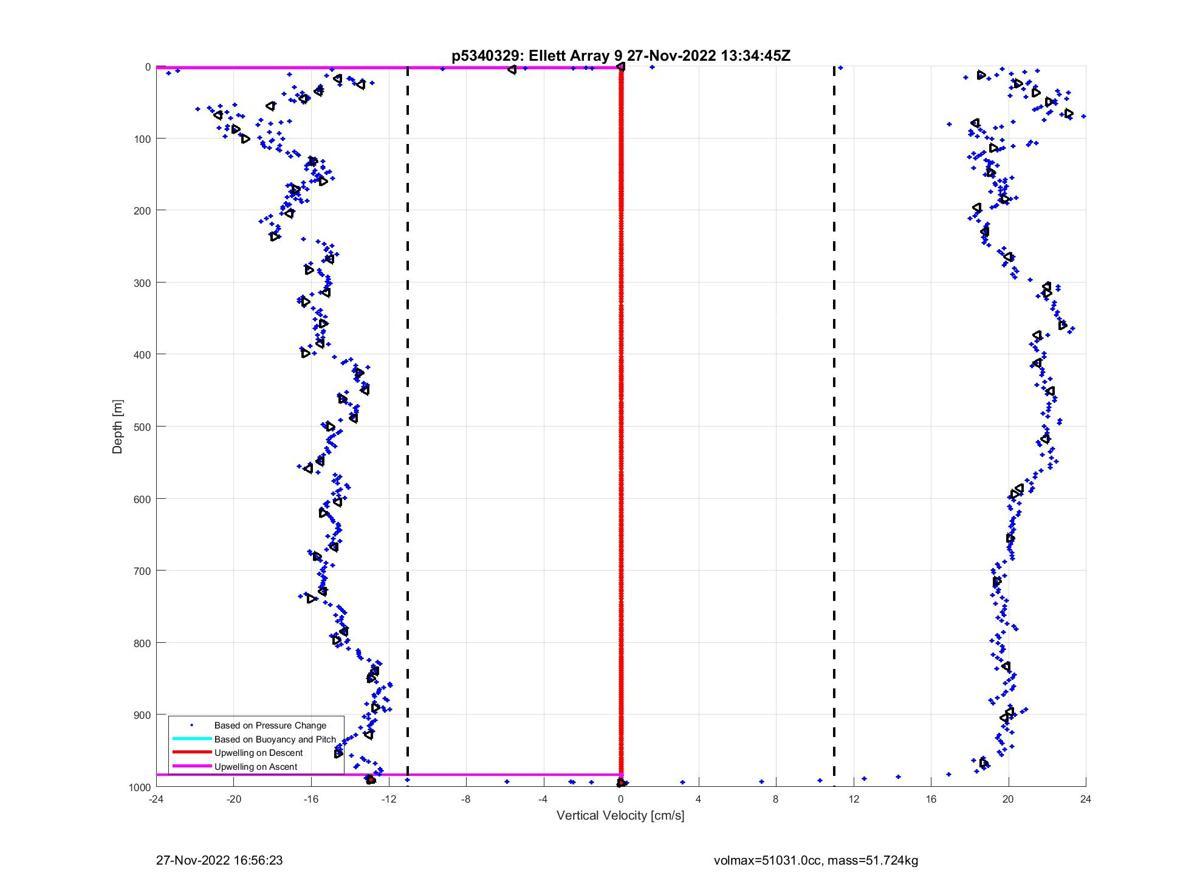Click the x-axis tick label '-20'
This screenshot has height=885, width=1200.
click(x=234, y=799)
